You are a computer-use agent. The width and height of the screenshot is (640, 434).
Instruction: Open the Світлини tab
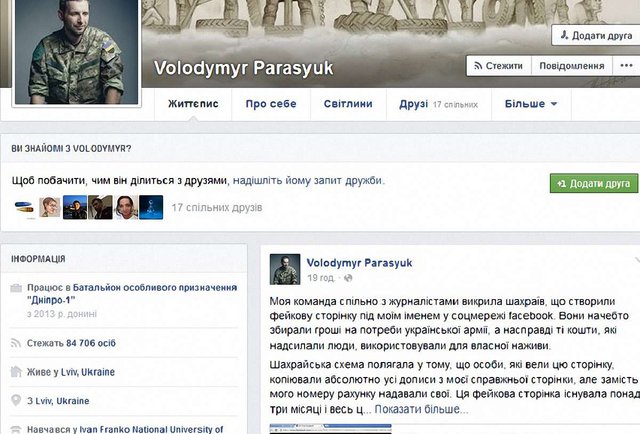pyautogui.click(x=348, y=104)
